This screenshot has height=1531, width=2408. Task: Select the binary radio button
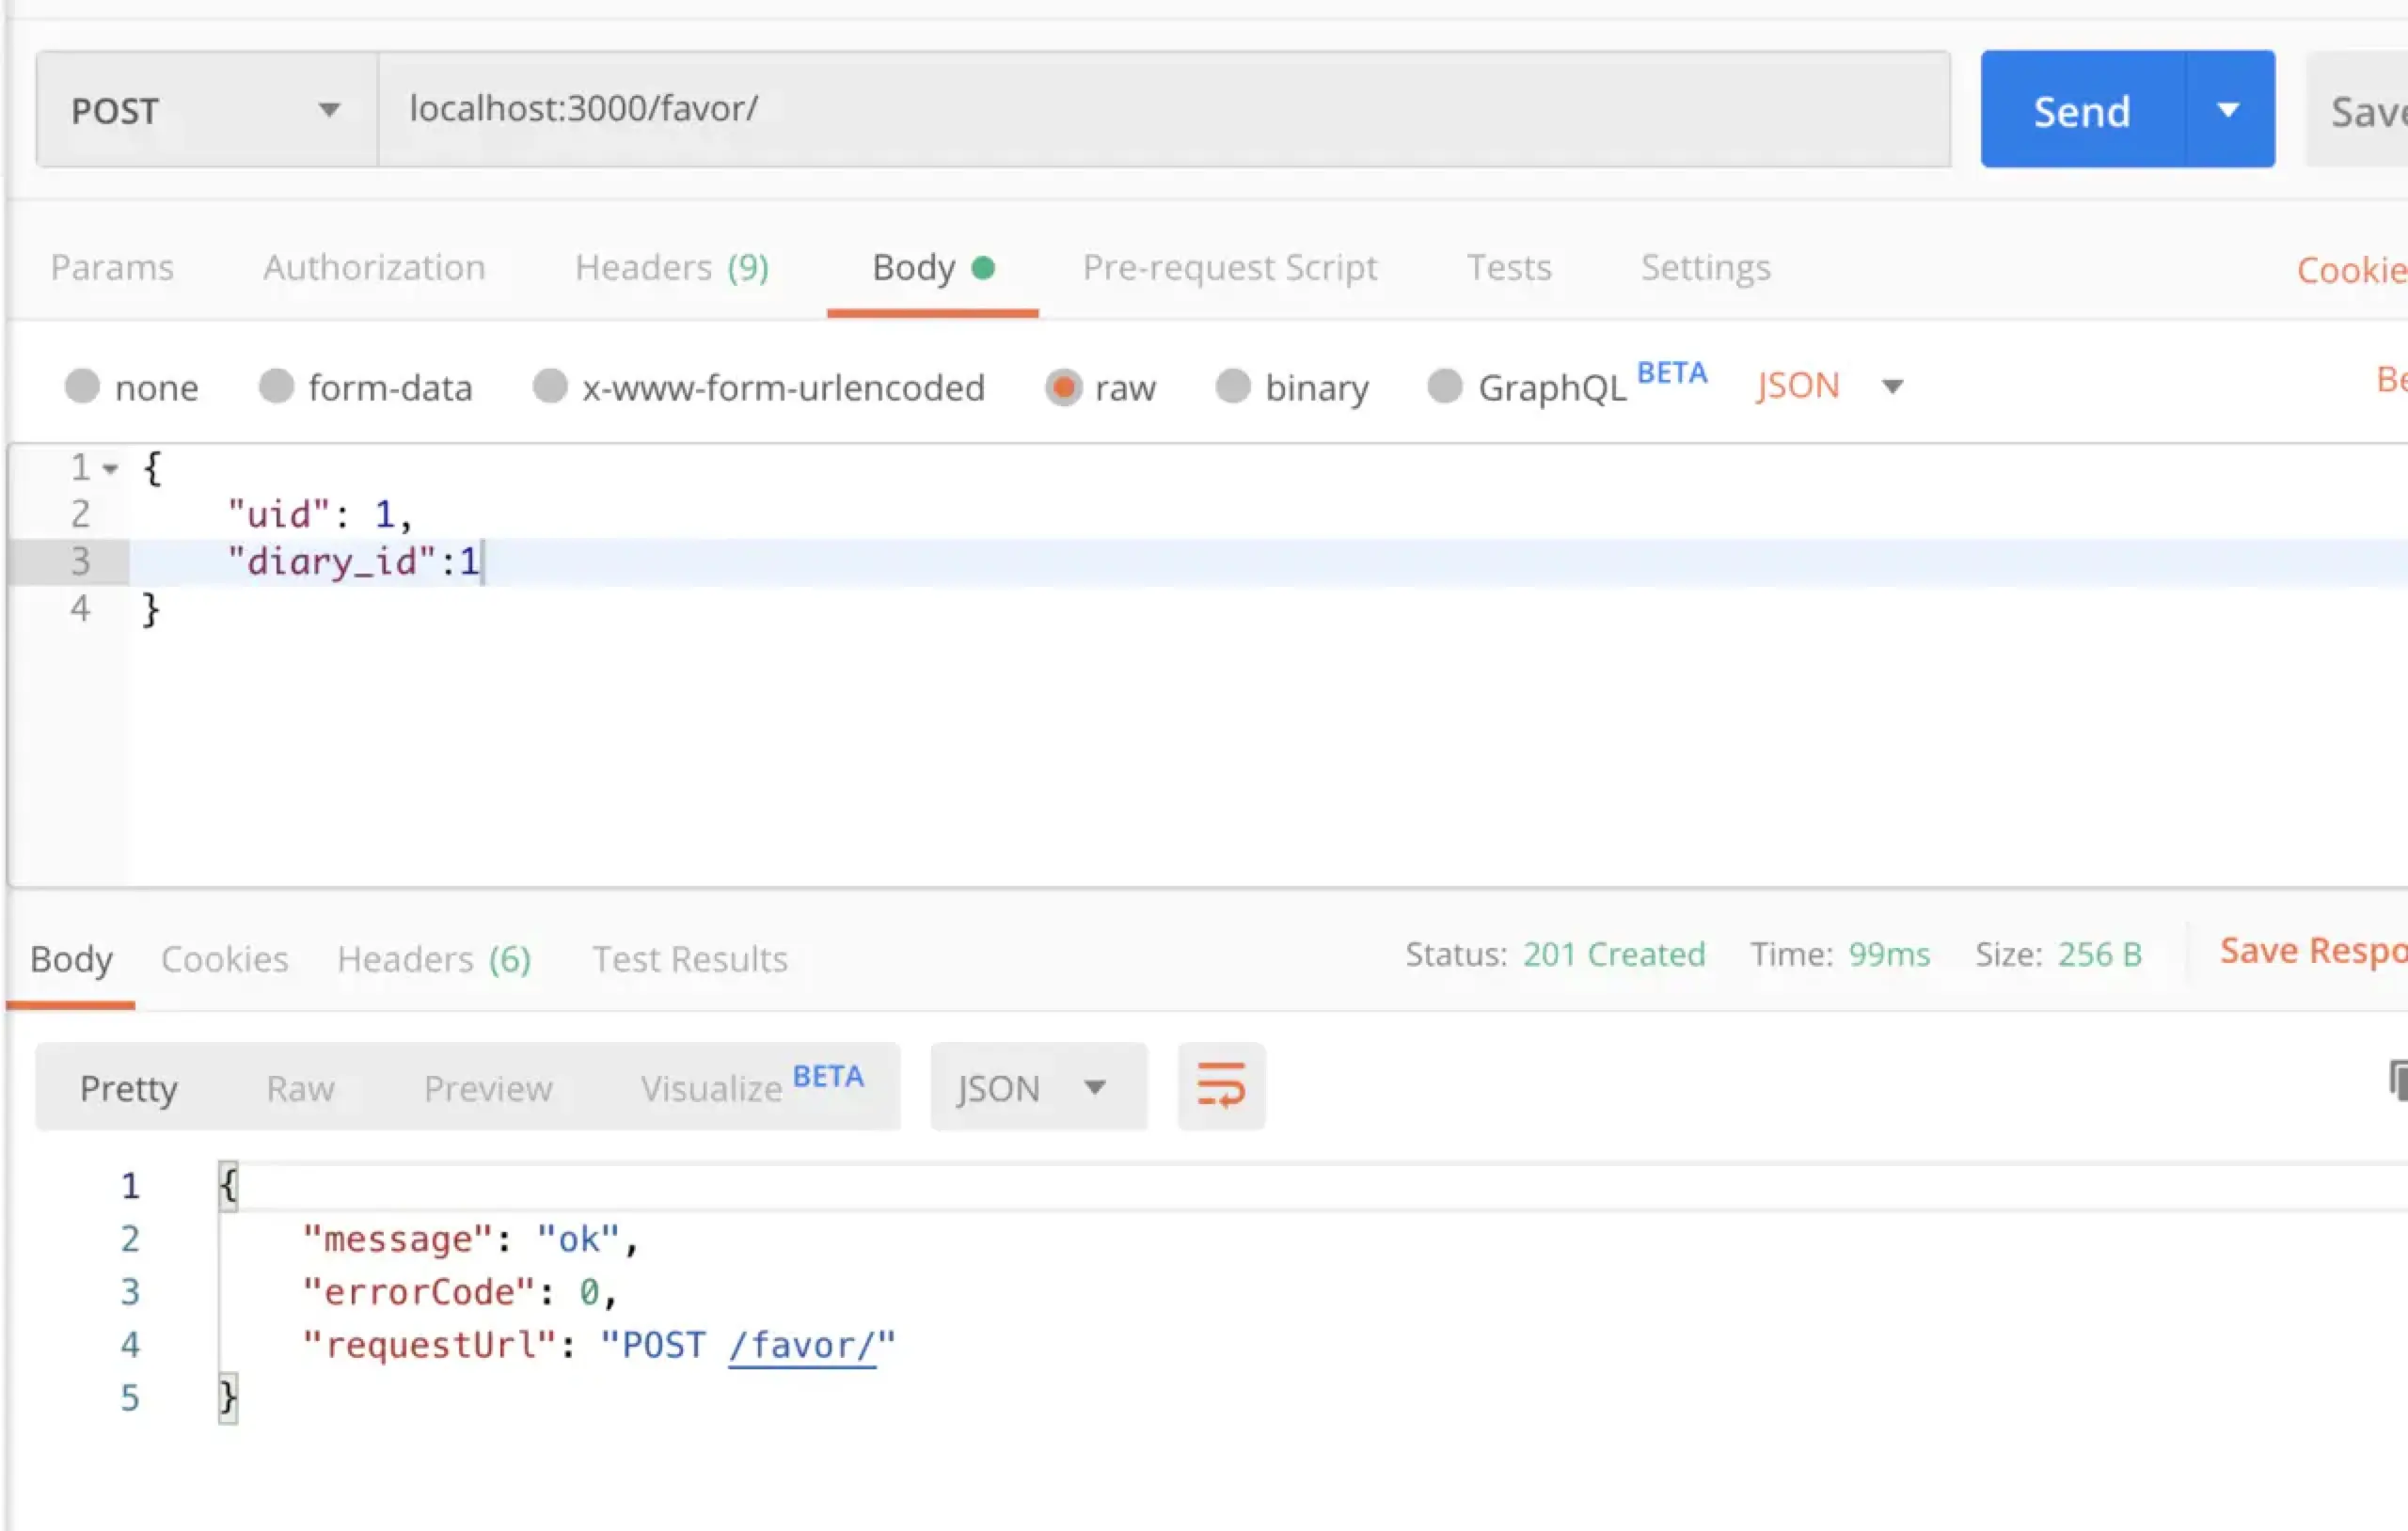[x=1233, y=386]
